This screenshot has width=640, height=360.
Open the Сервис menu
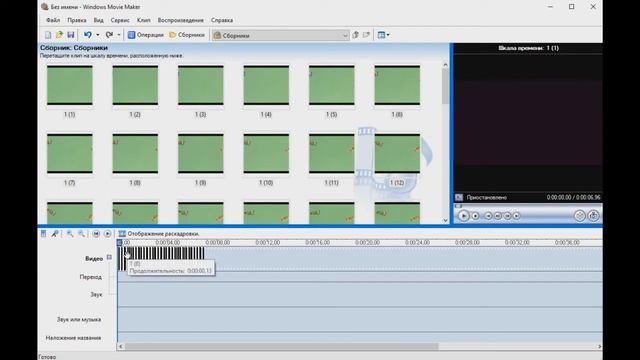coord(120,20)
